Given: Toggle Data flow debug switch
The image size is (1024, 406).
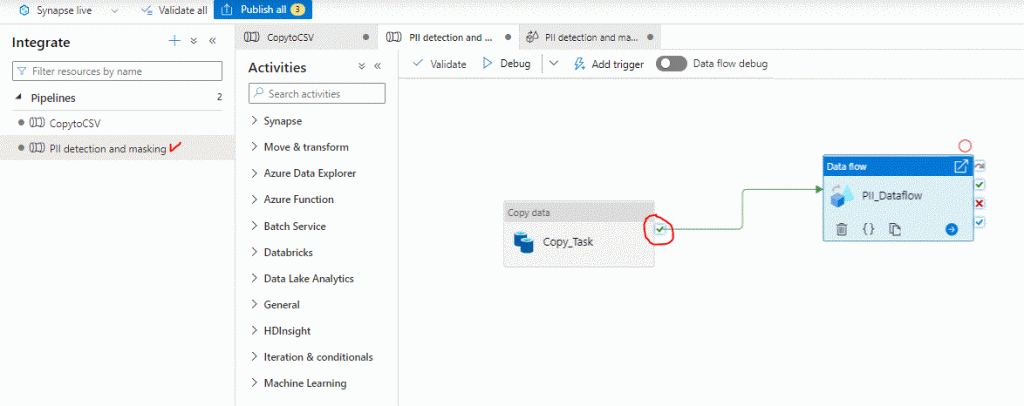Looking at the screenshot, I should (671, 63).
